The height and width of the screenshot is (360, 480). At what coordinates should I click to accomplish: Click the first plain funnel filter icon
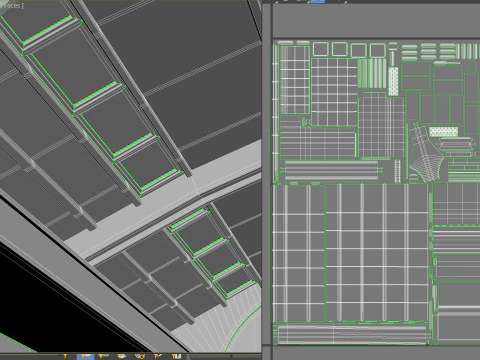[65, 356]
